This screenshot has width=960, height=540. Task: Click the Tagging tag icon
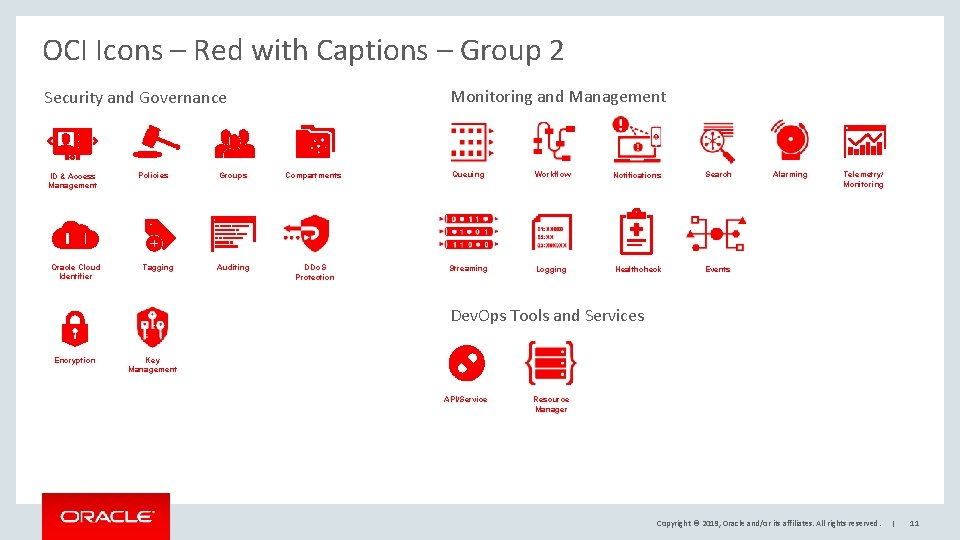coord(159,234)
